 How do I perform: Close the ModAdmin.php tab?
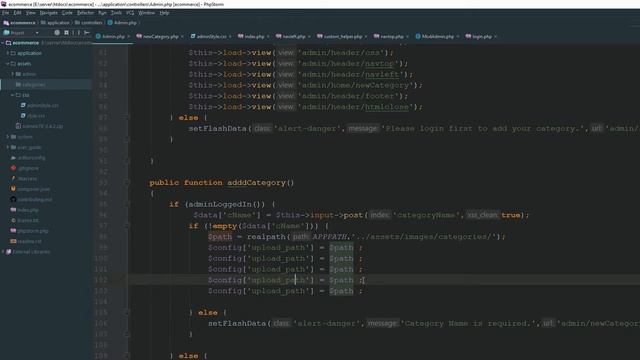click(x=458, y=37)
